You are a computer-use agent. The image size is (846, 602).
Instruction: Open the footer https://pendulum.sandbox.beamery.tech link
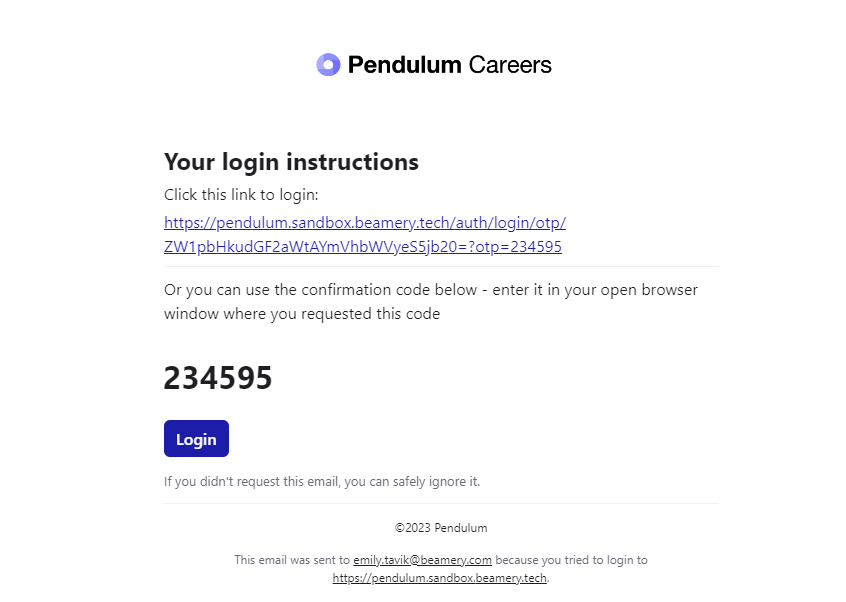(440, 578)
